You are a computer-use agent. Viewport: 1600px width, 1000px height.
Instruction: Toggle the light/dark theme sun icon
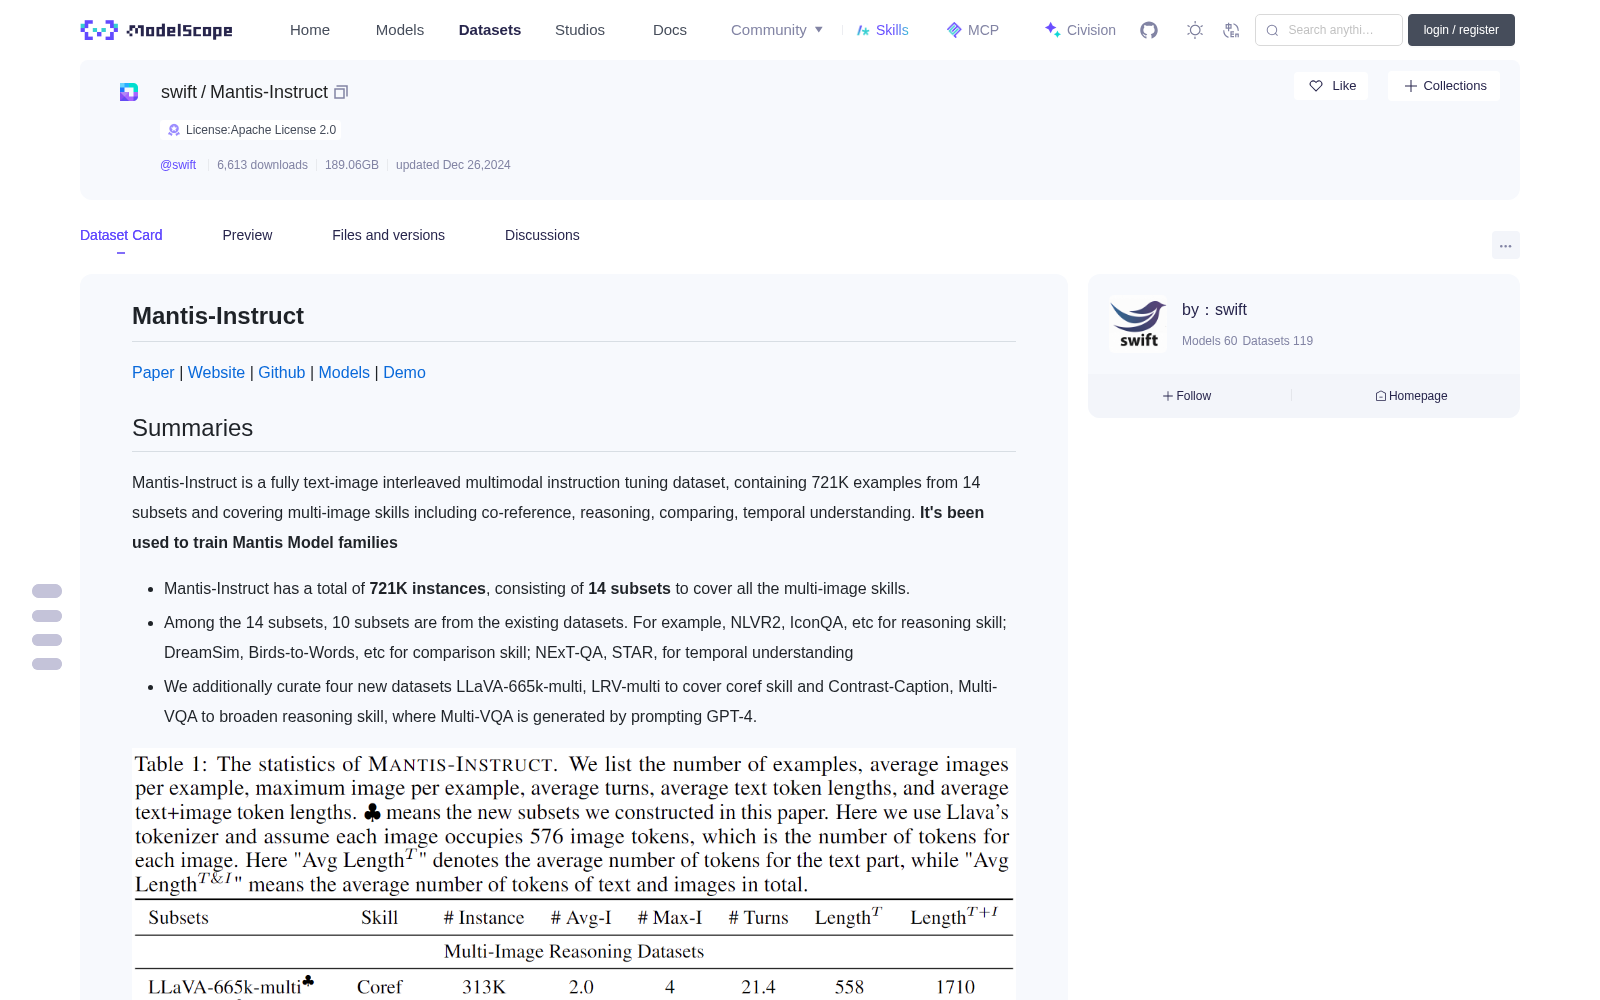point(1195,30)
